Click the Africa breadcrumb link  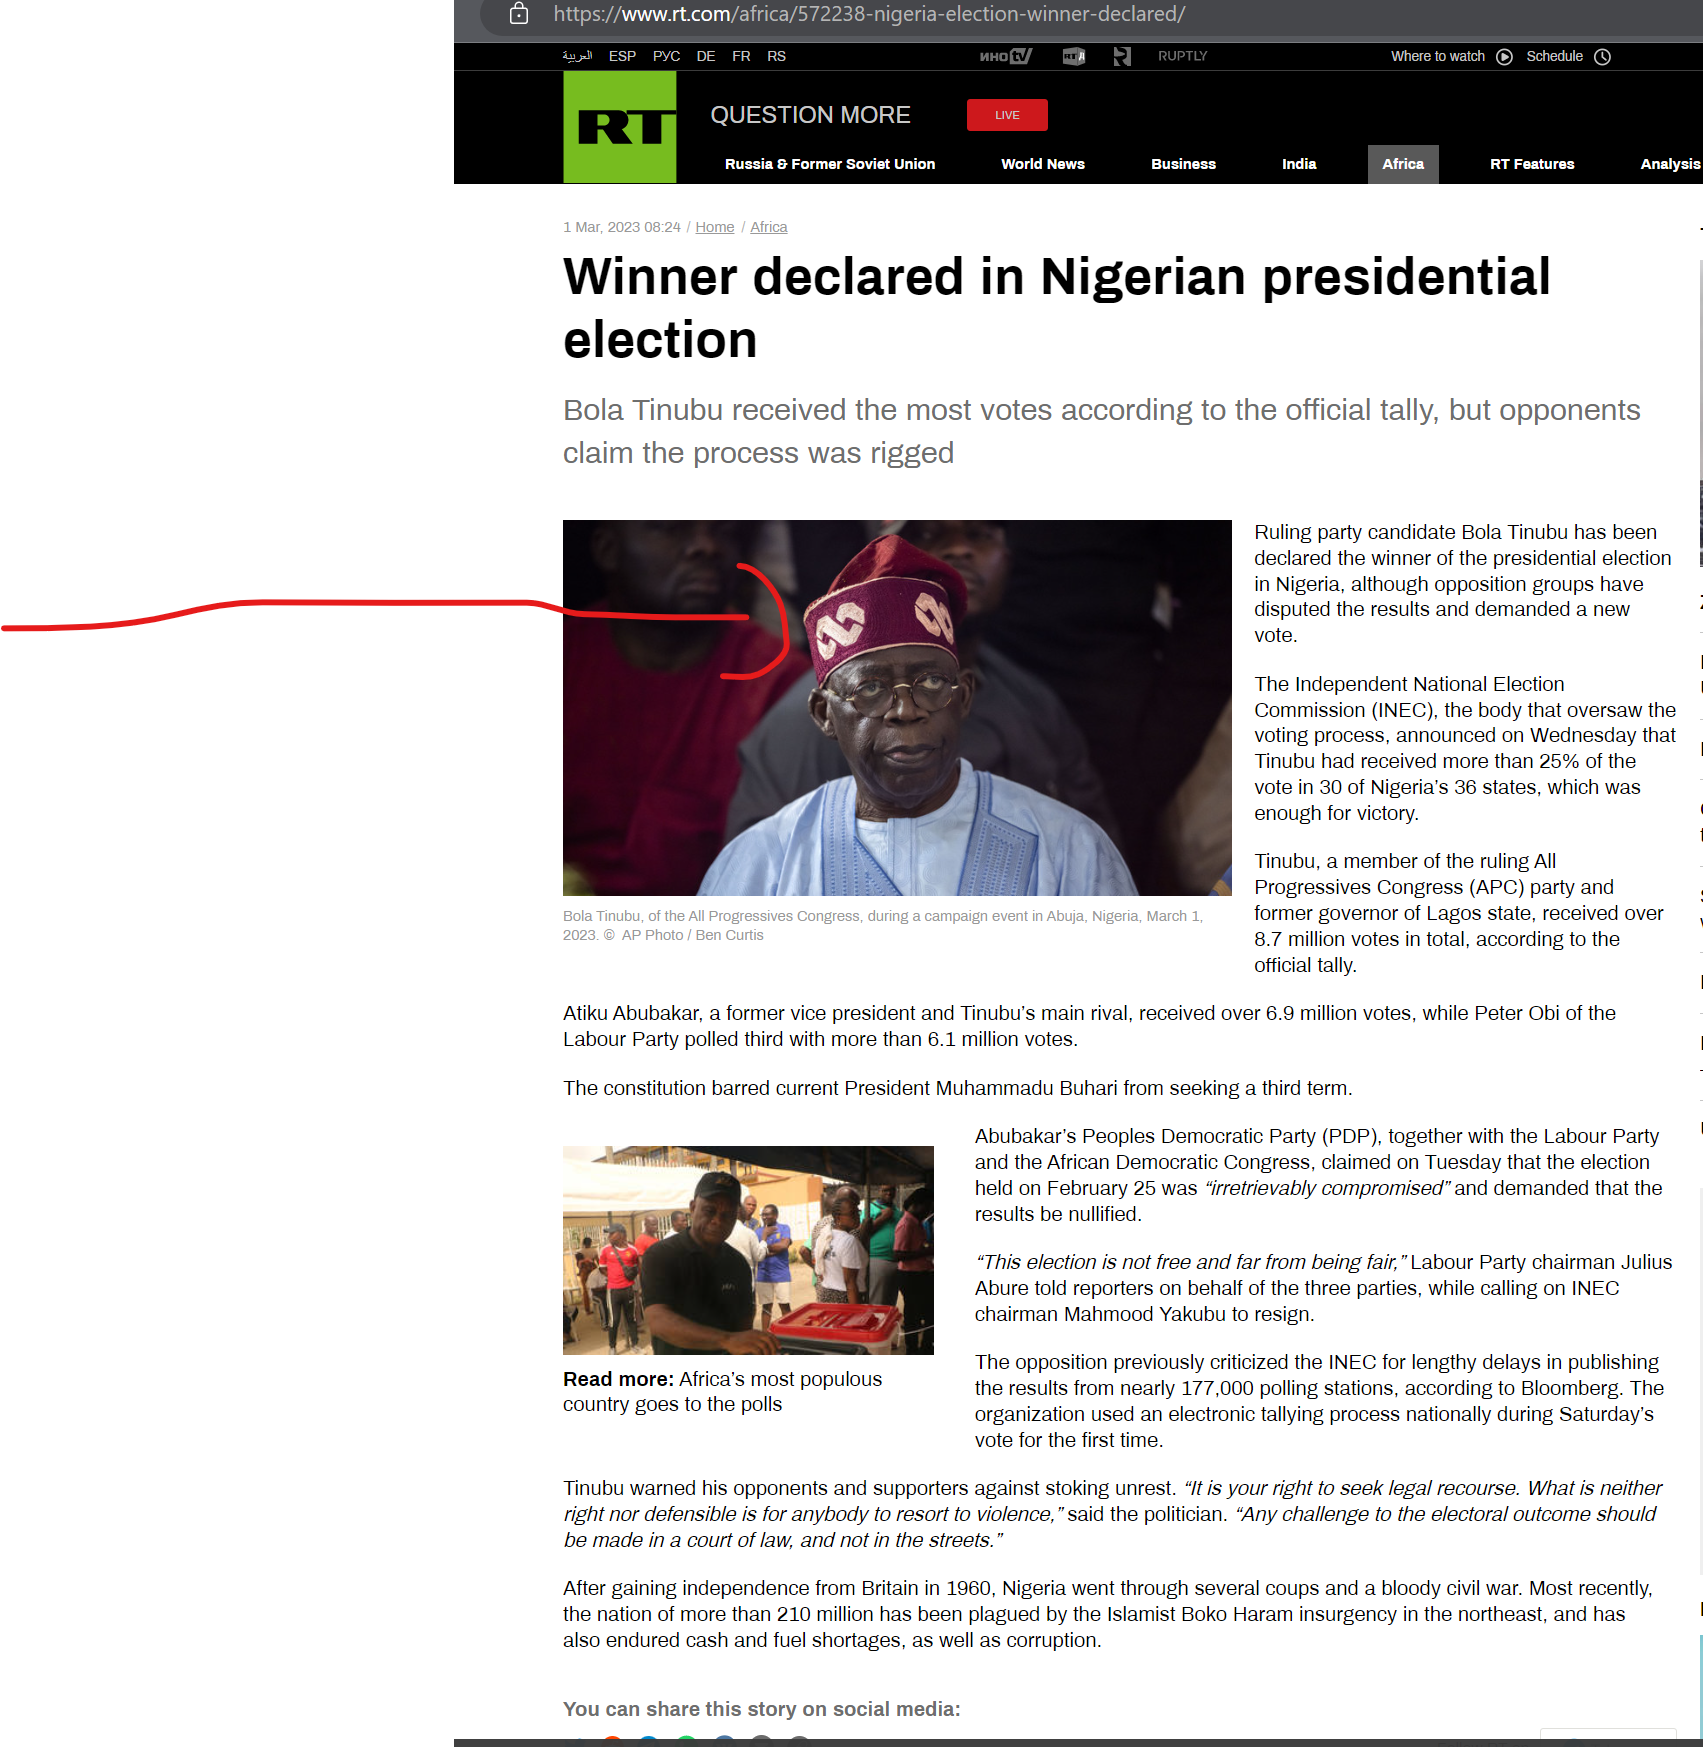click(x=769, y=227)
